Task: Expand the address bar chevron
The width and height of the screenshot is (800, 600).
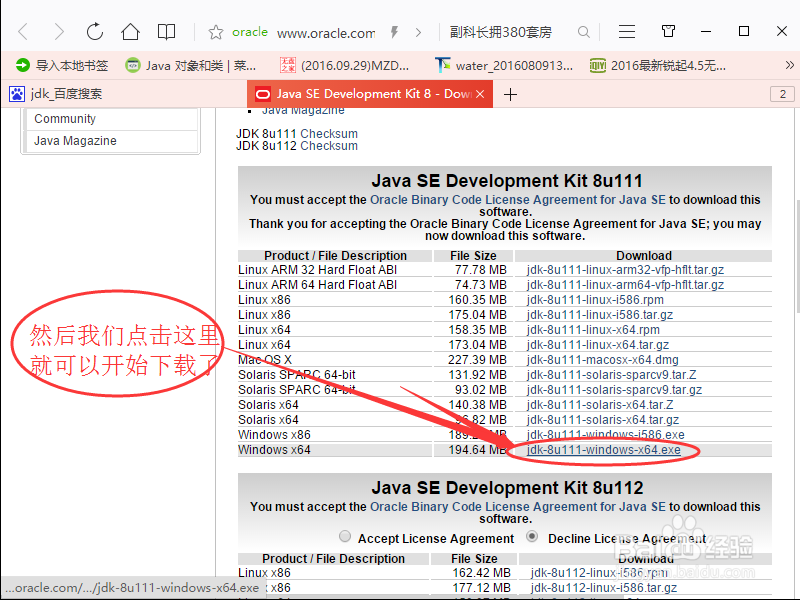Action: (419, 33)
